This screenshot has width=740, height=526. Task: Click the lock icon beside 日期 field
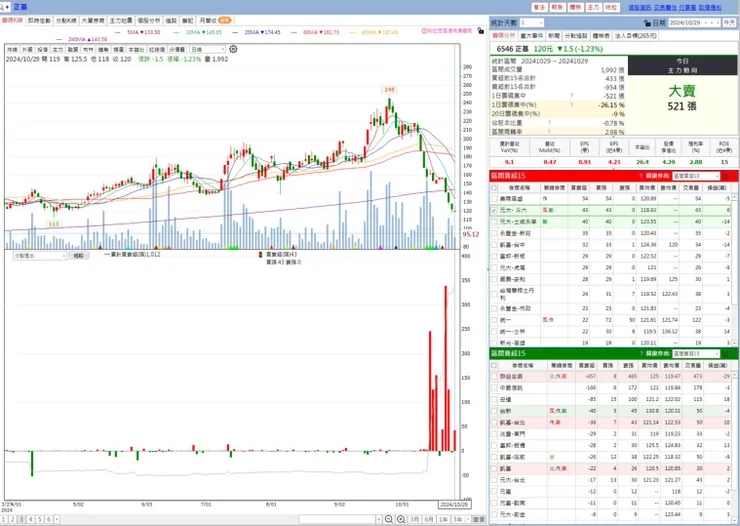(647, 23)
